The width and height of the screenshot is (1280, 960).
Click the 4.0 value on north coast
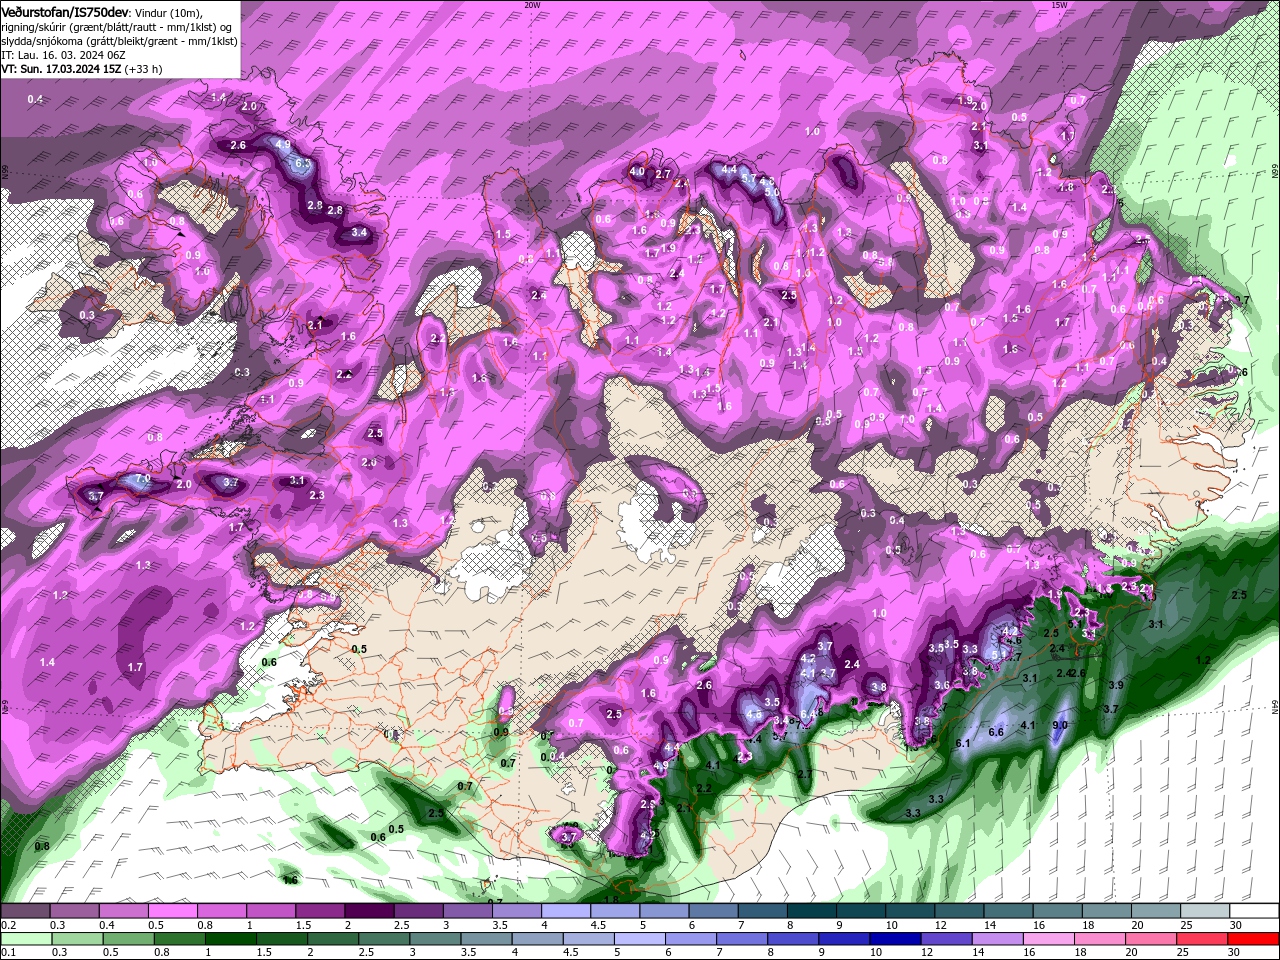click(x=637, y=172)
